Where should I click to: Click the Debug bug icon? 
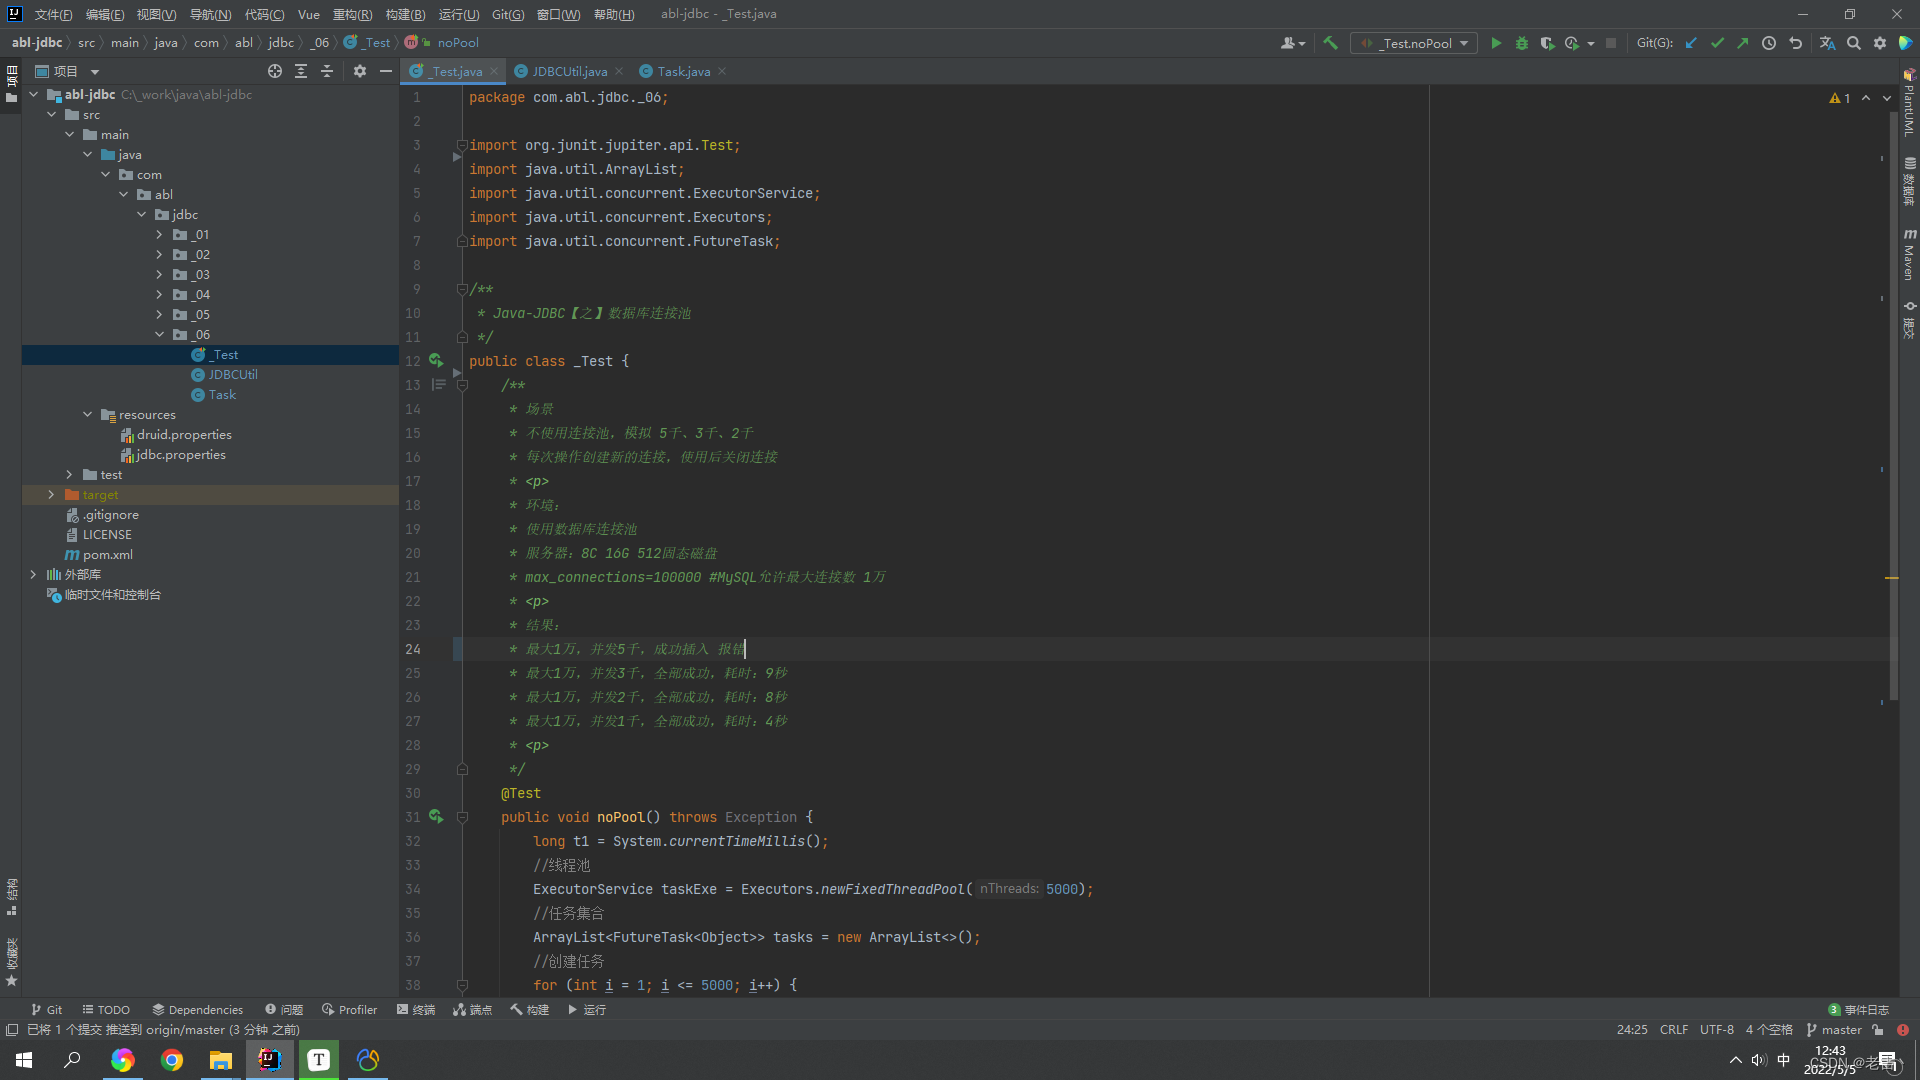pyautogui.click(x=1522, y=43)
